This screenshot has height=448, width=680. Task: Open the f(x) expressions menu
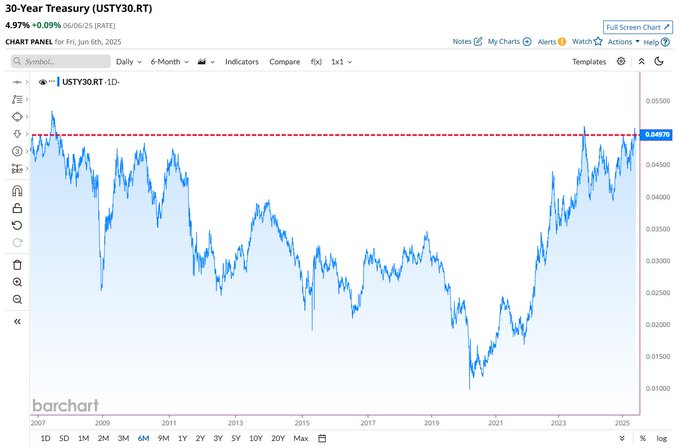[316, 62]
